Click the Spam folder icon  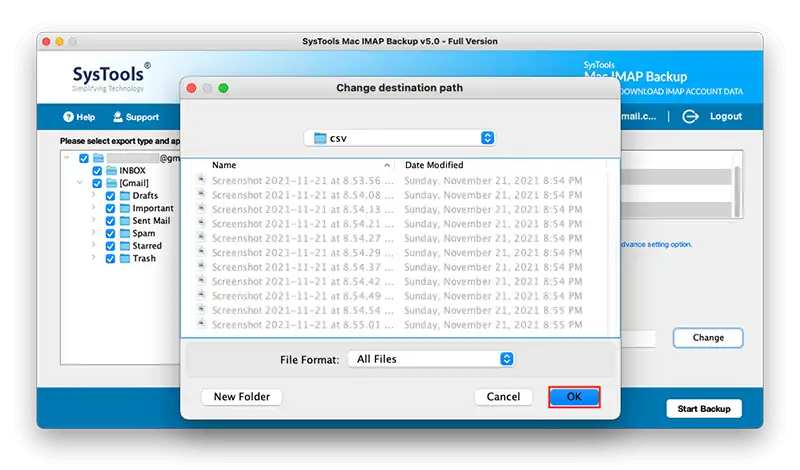(x=125, y=233)
